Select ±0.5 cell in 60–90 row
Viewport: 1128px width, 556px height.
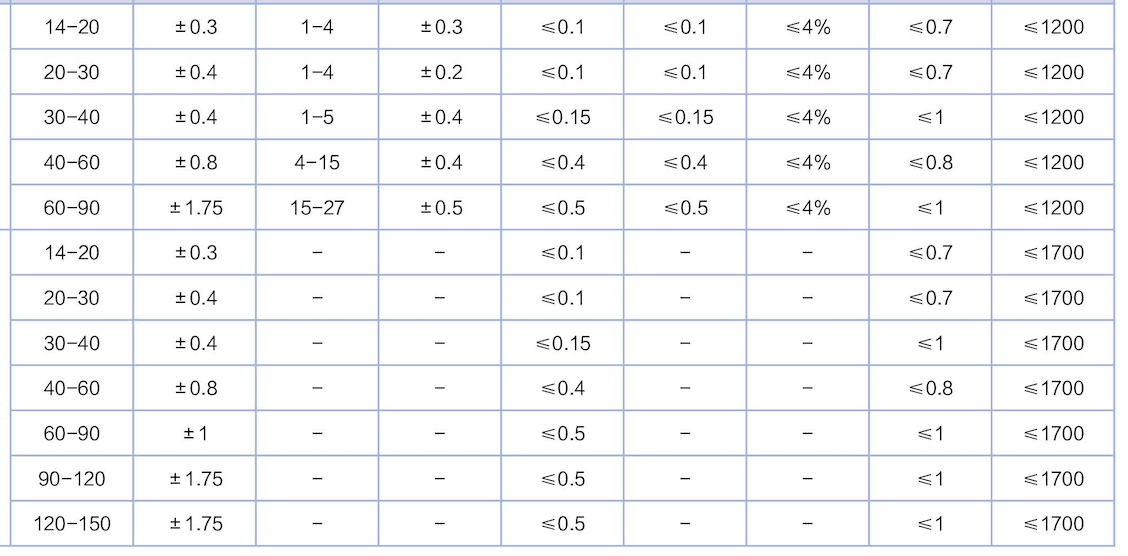point(440,208)
